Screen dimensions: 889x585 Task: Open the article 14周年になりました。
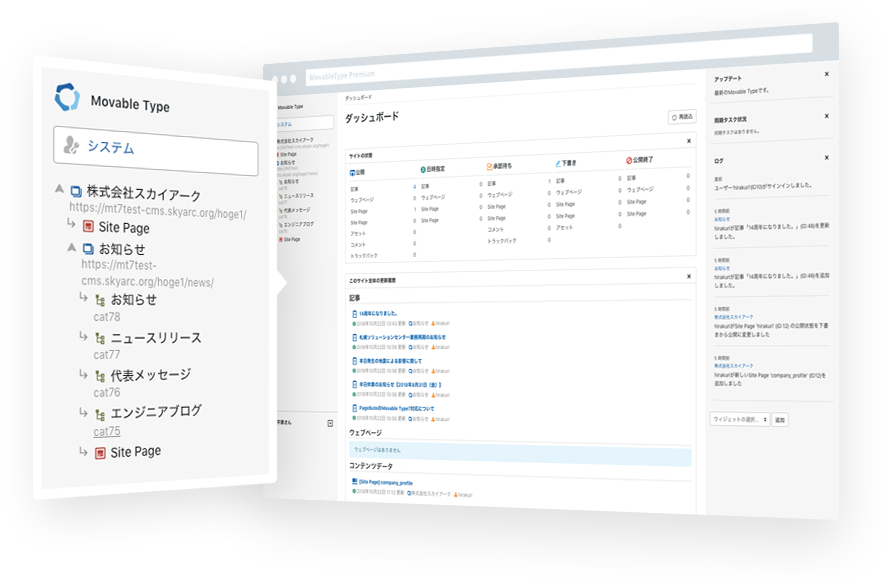(x=378, y=313)
